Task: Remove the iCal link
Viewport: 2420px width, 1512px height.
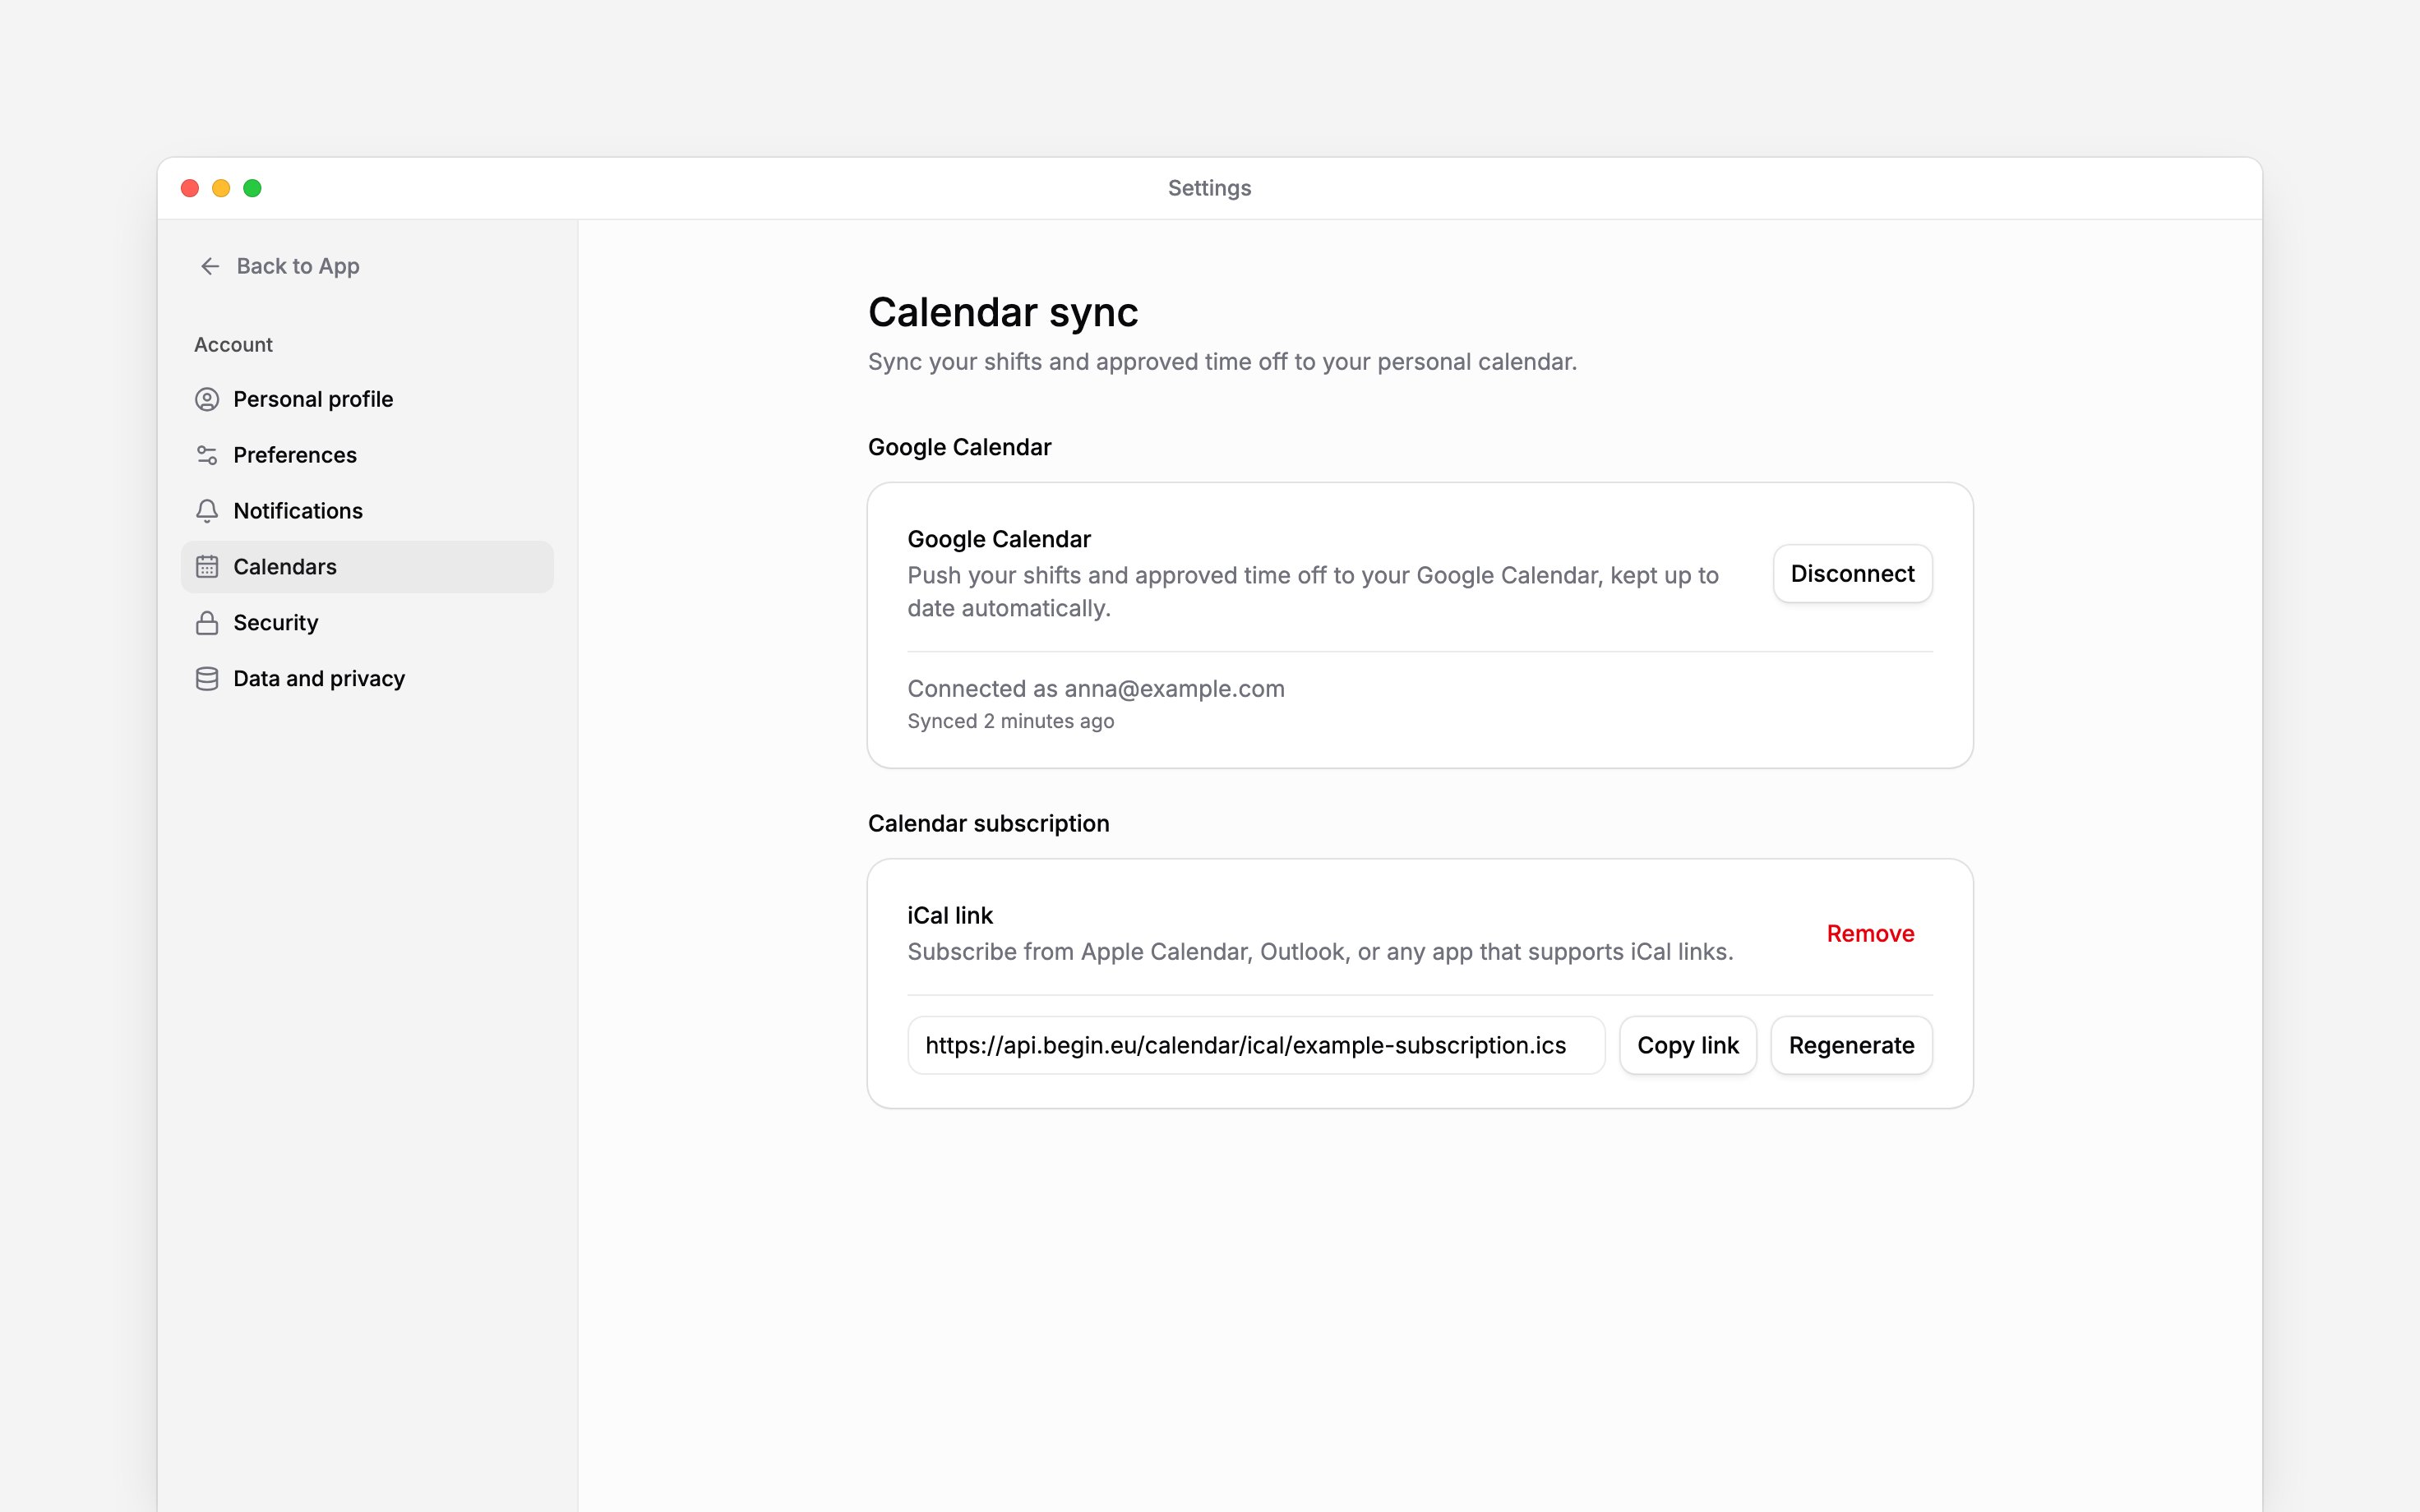Action: pyautogui.click(x=1870, y=933)
